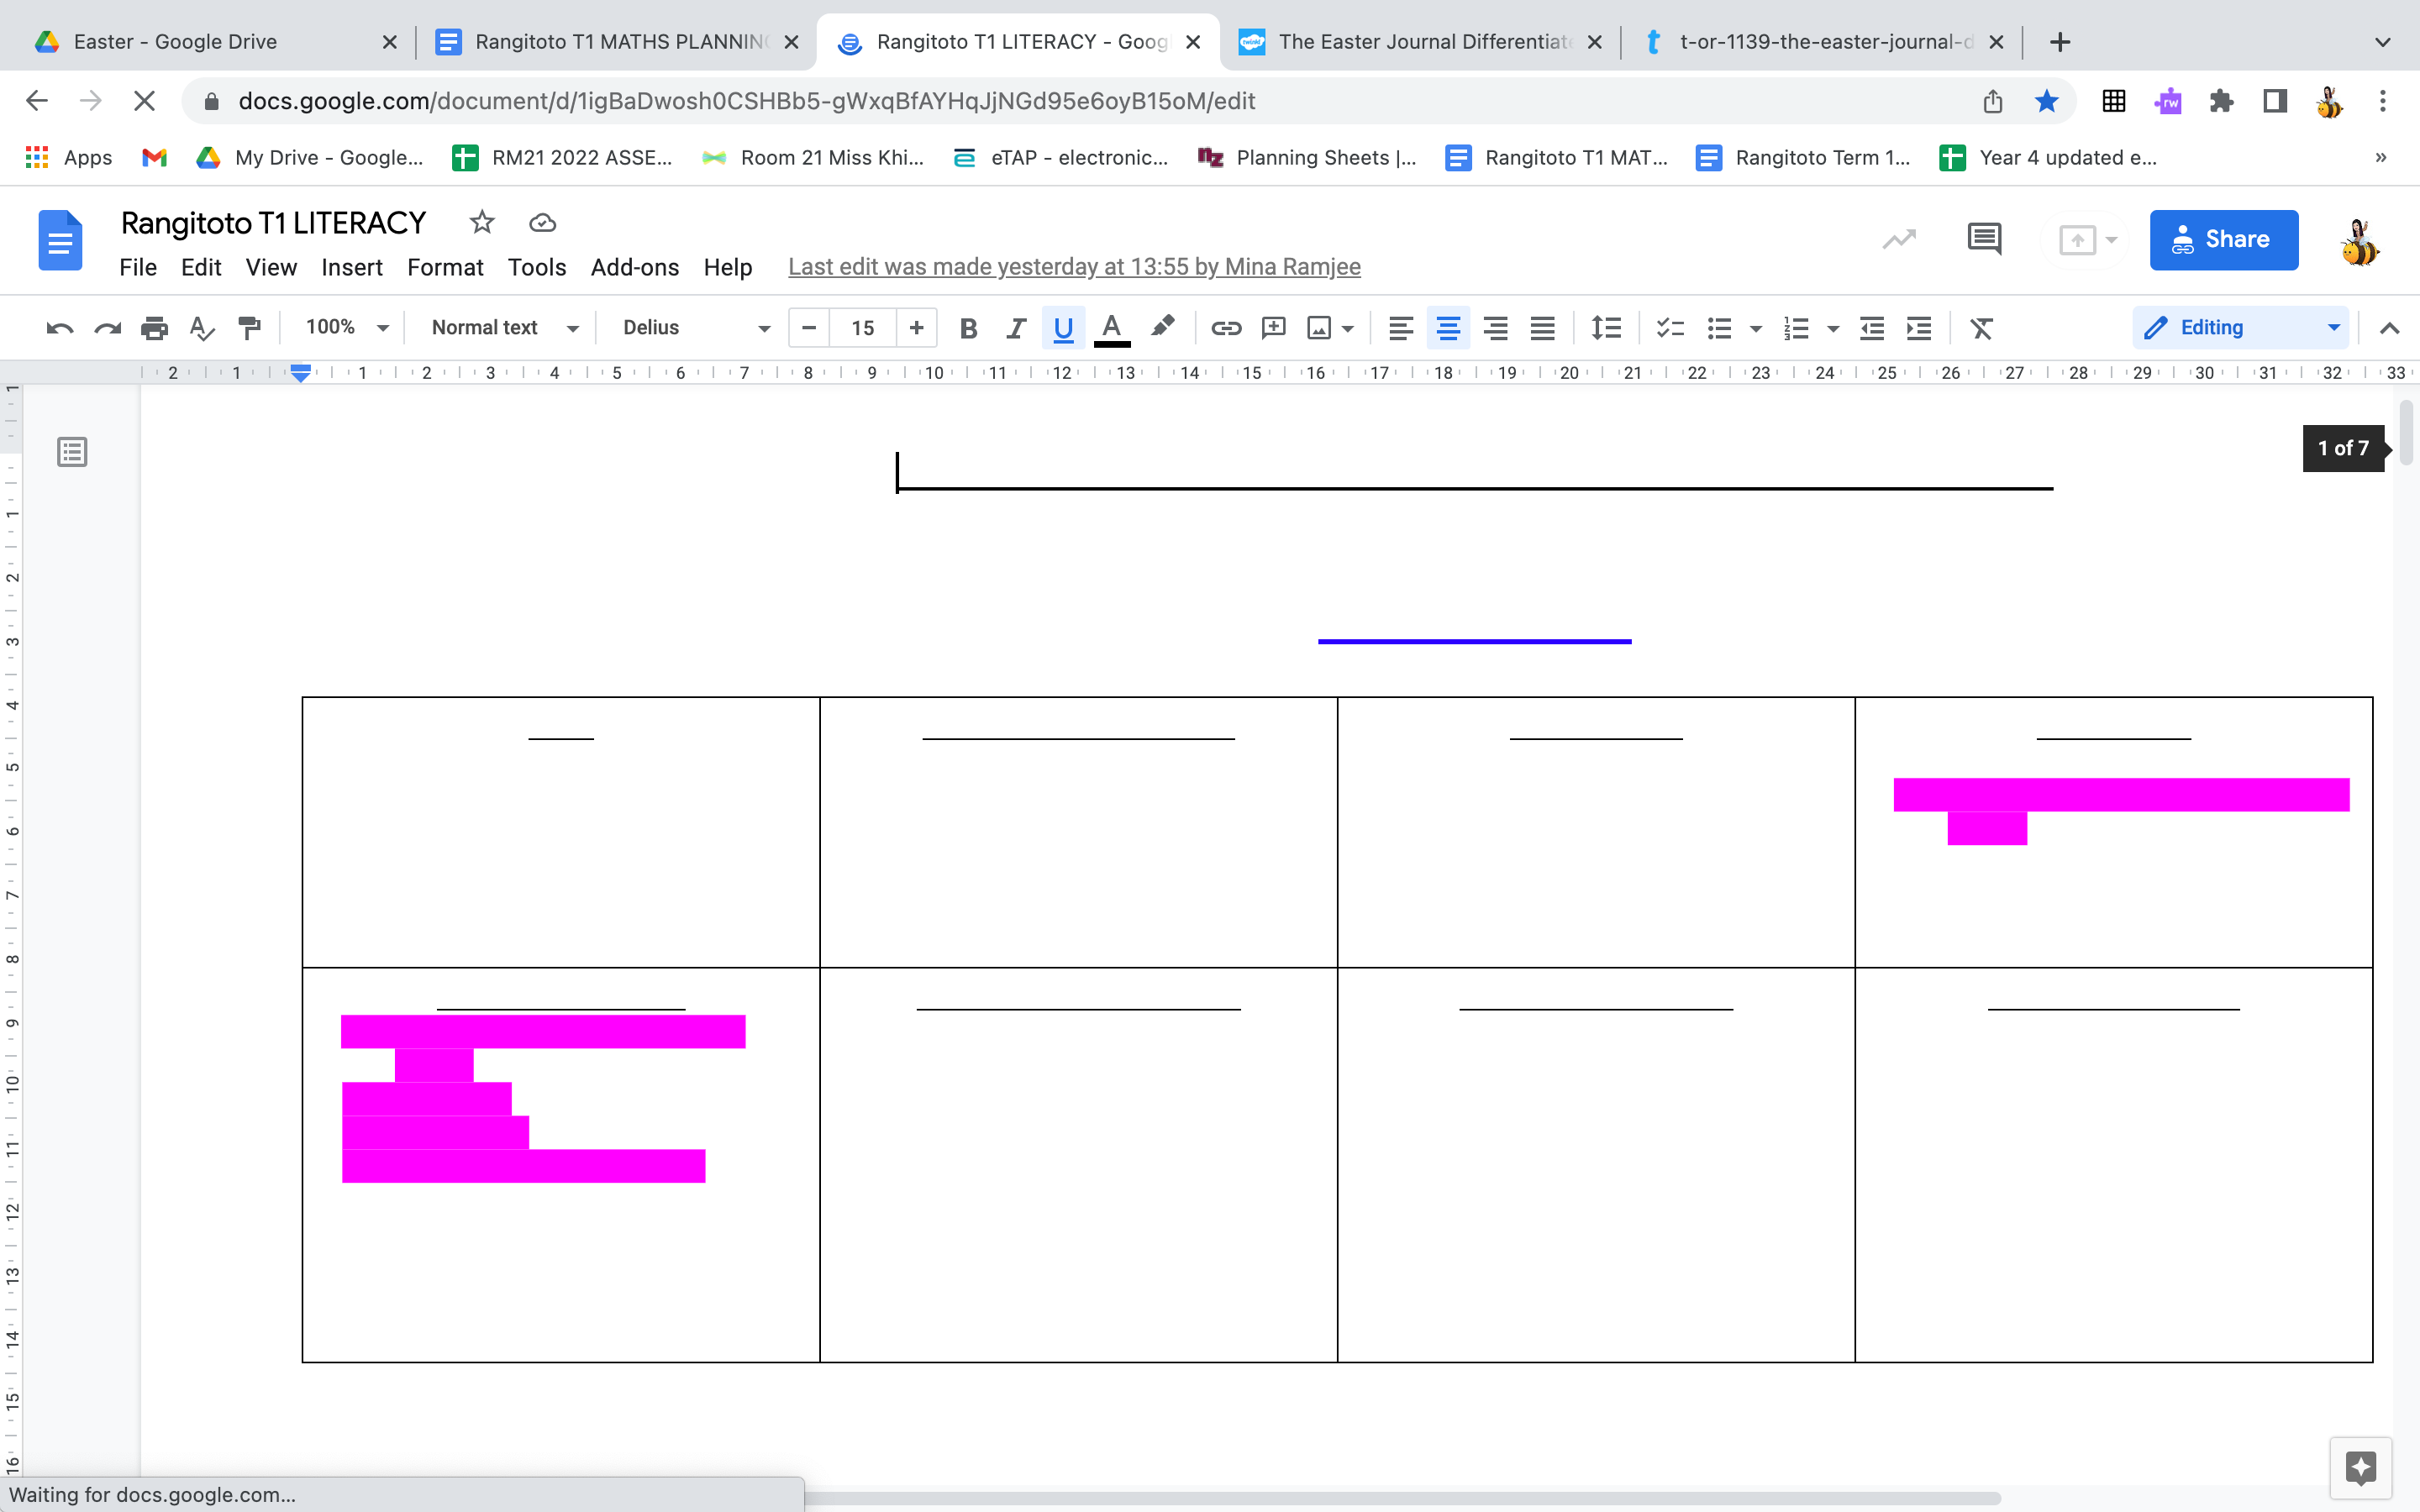Switch to the Easter - Google Drive tab
The height and width of the screenshot is (1512, 2420).
(176, 41)
